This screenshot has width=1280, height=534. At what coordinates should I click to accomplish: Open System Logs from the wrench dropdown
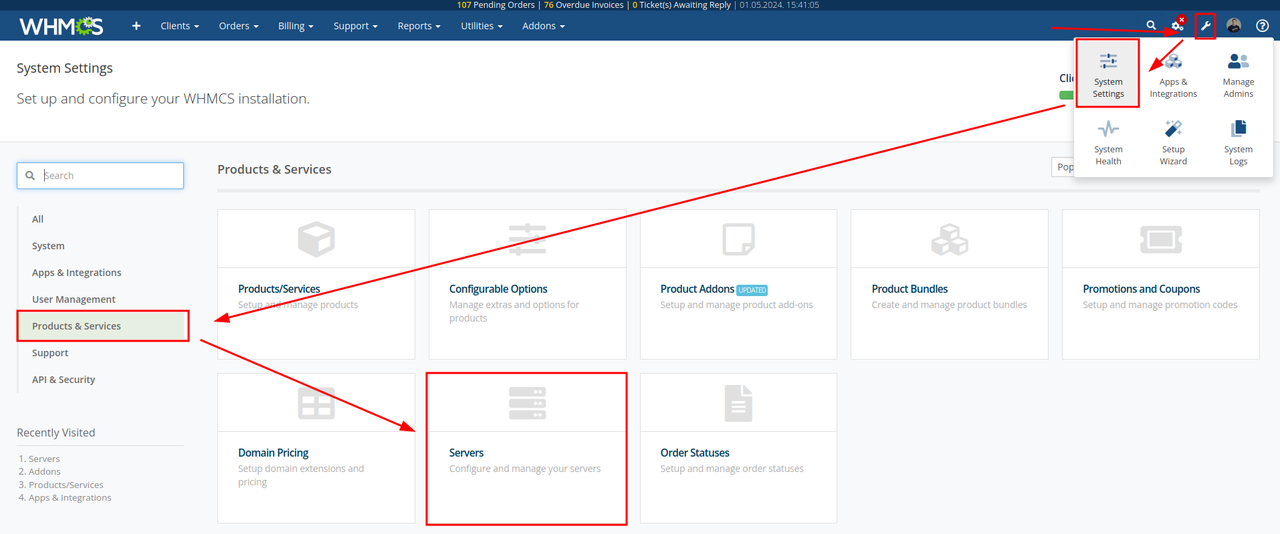click(x=1238, y=142)
